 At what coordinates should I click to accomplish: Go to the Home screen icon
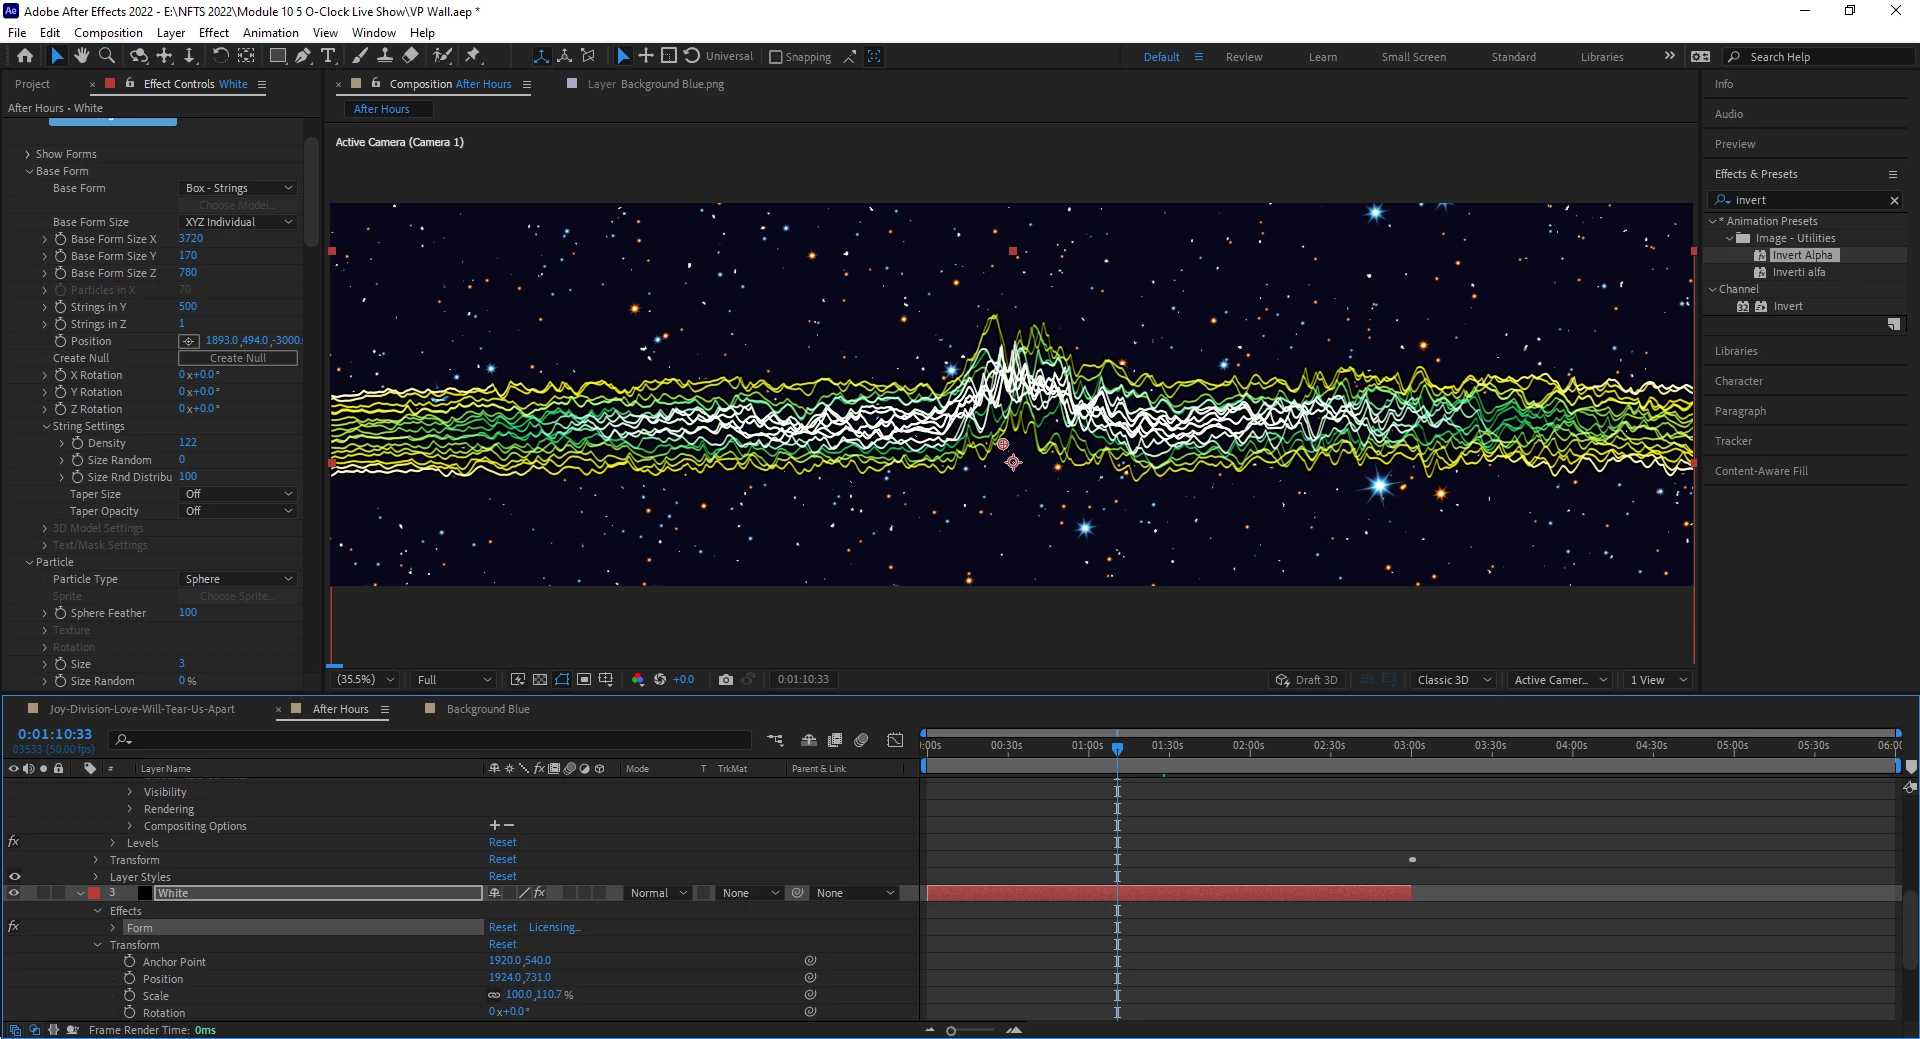(x=25, y=56)
